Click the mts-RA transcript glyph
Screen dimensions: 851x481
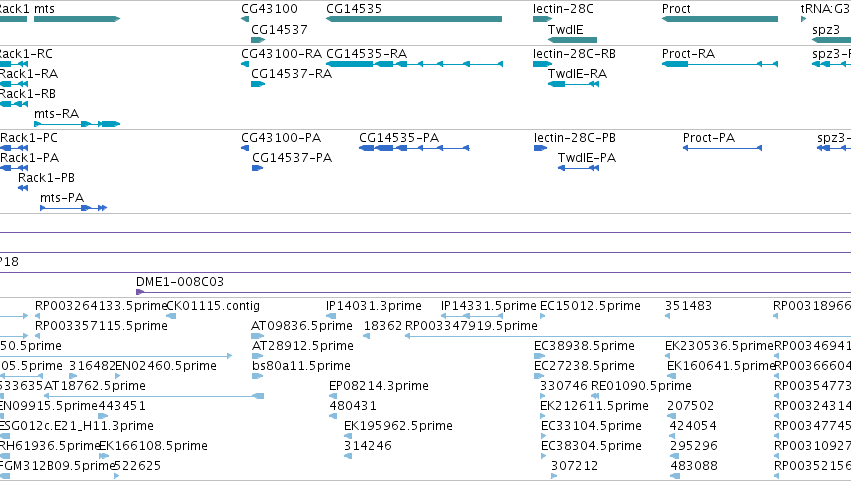coord(77,124)
